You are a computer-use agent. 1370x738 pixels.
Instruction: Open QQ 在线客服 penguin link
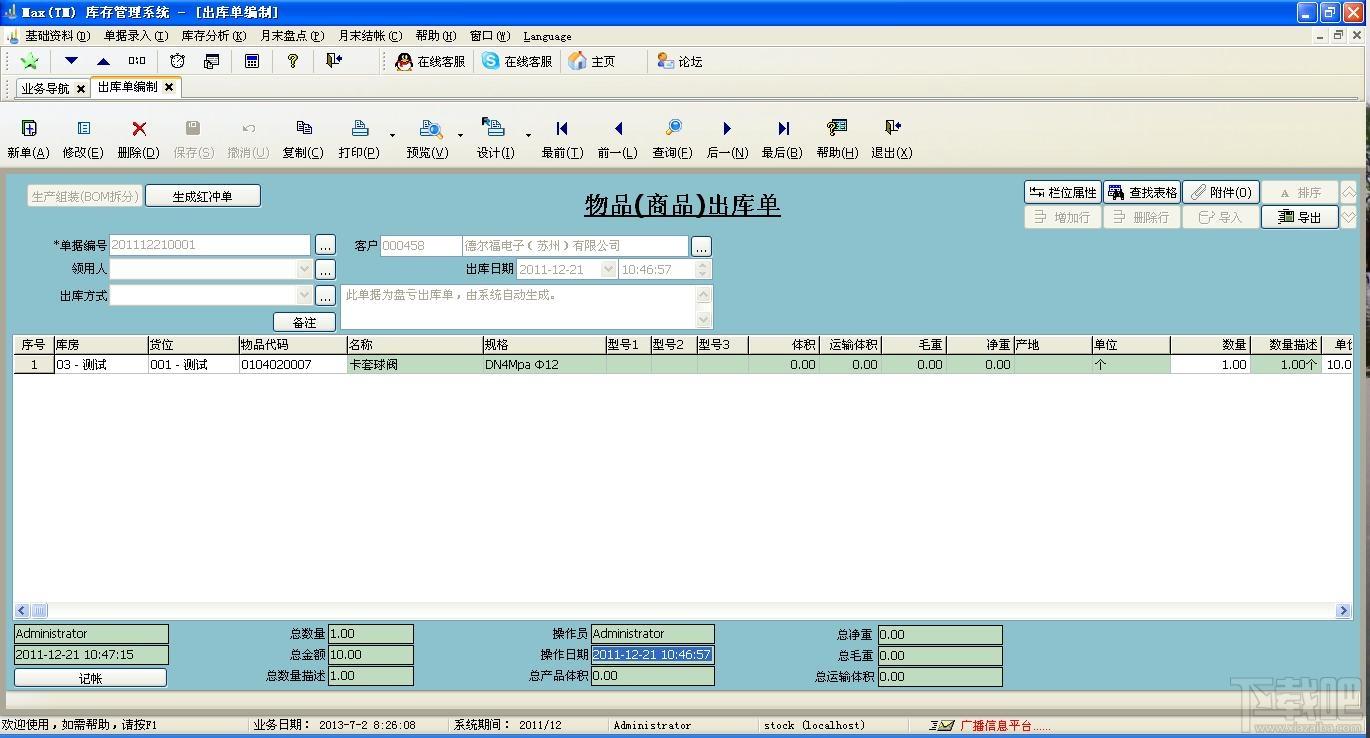click(x=430, y=61)
